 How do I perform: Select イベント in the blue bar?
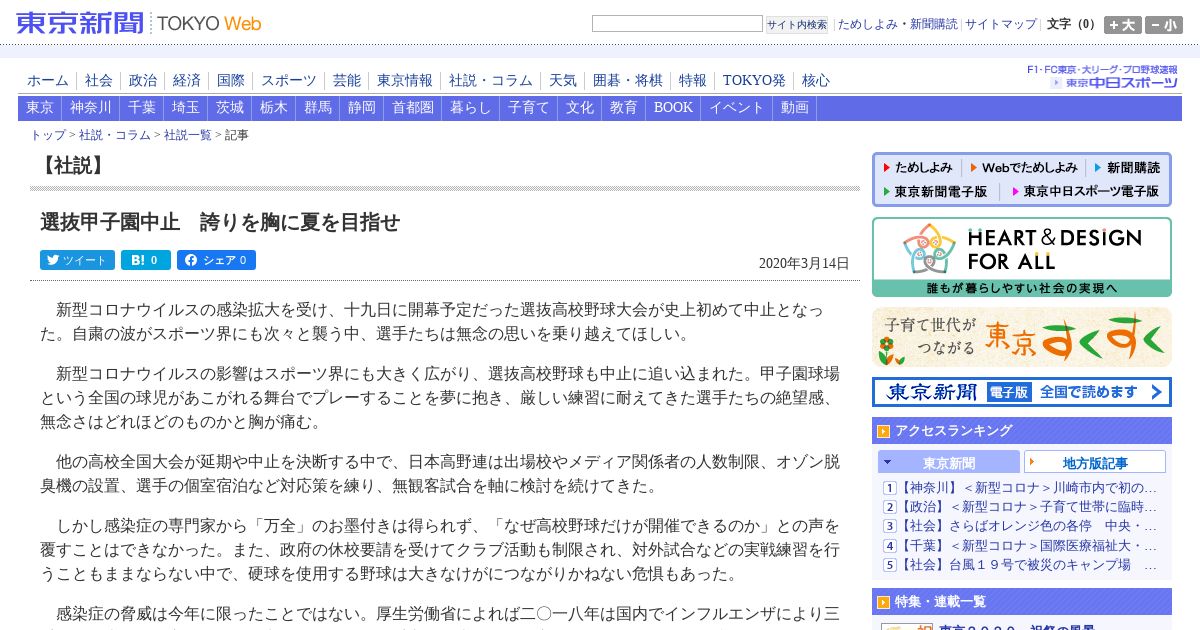coord(737,108)
